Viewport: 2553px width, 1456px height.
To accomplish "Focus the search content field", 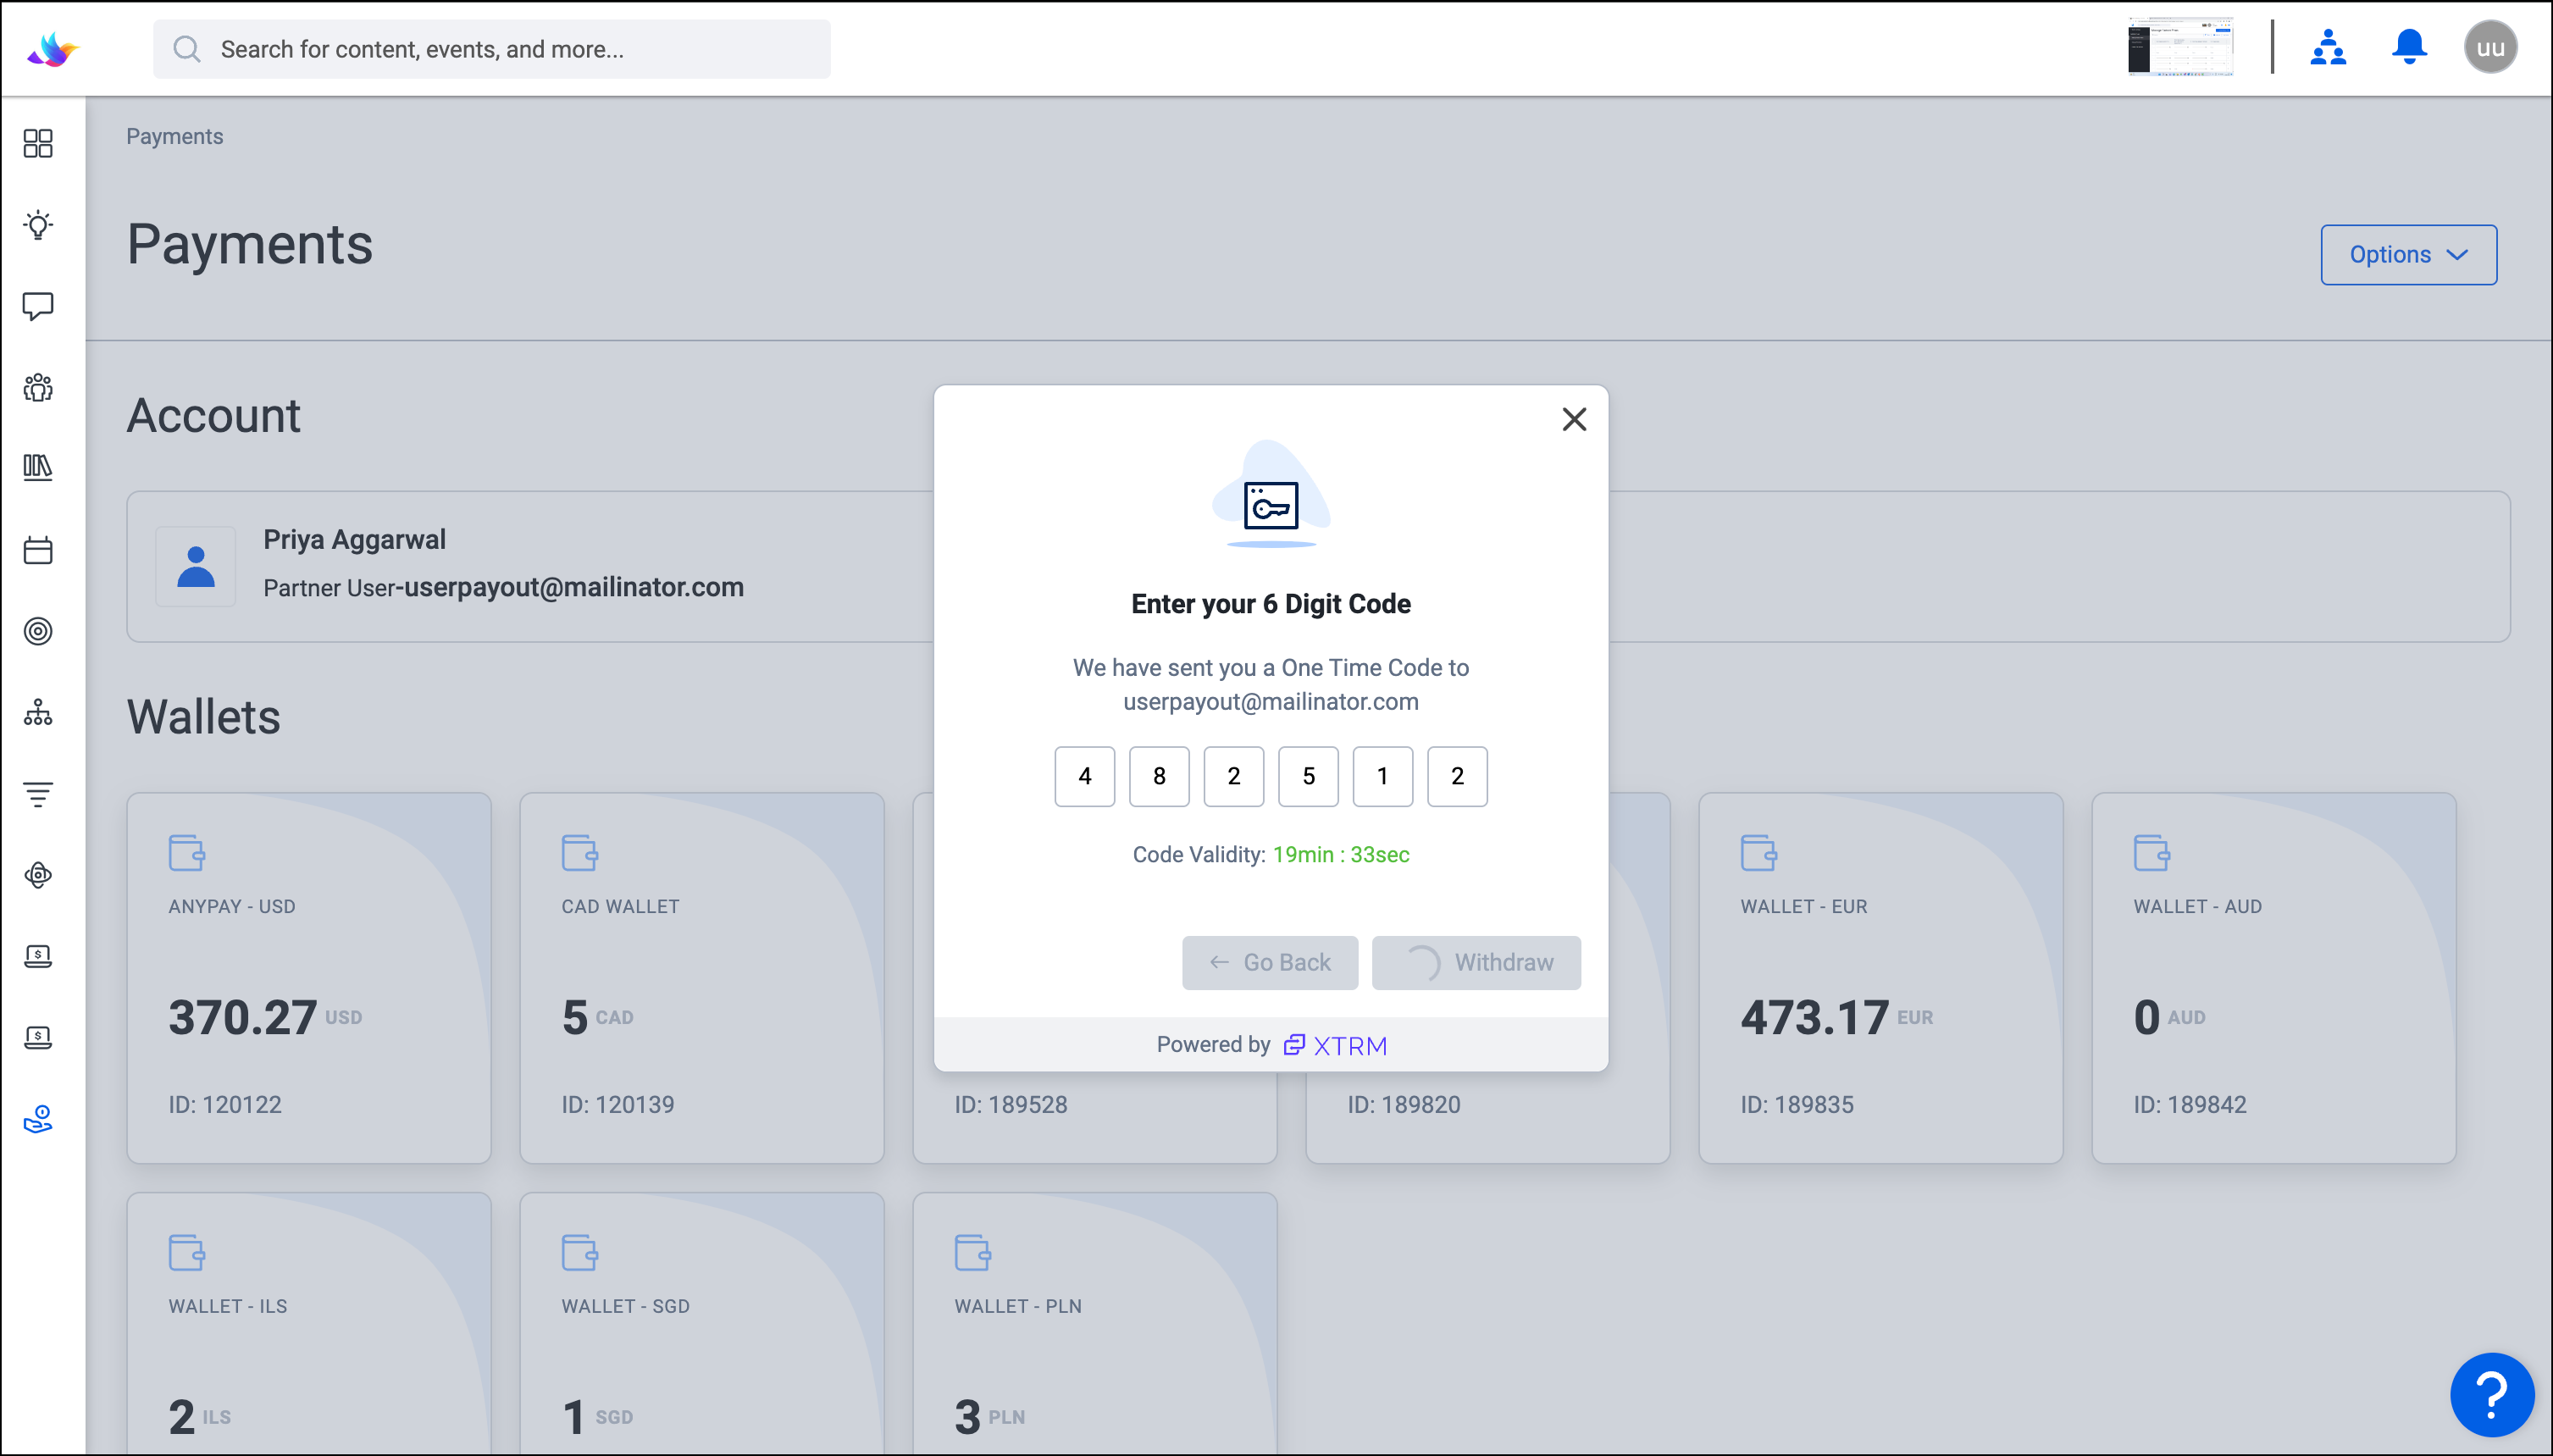I will [x=492, y=49].
